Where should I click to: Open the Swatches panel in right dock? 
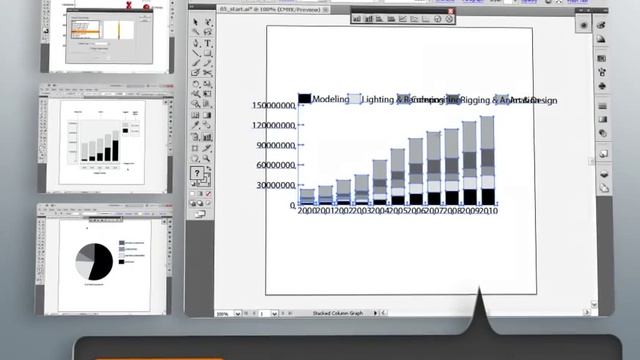point(602,59)
